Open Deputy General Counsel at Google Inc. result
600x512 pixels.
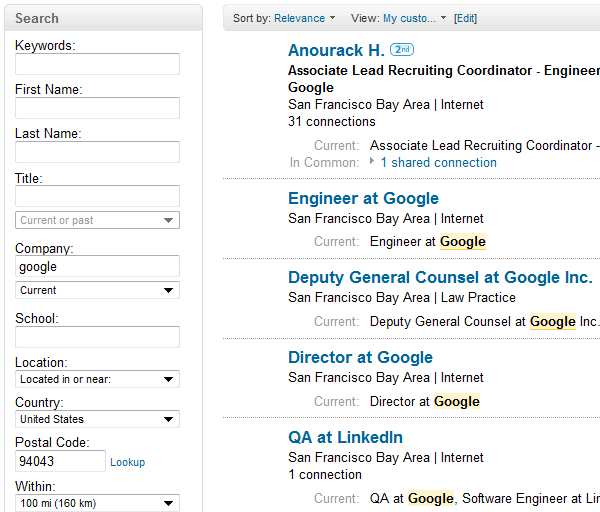(440, 278)
